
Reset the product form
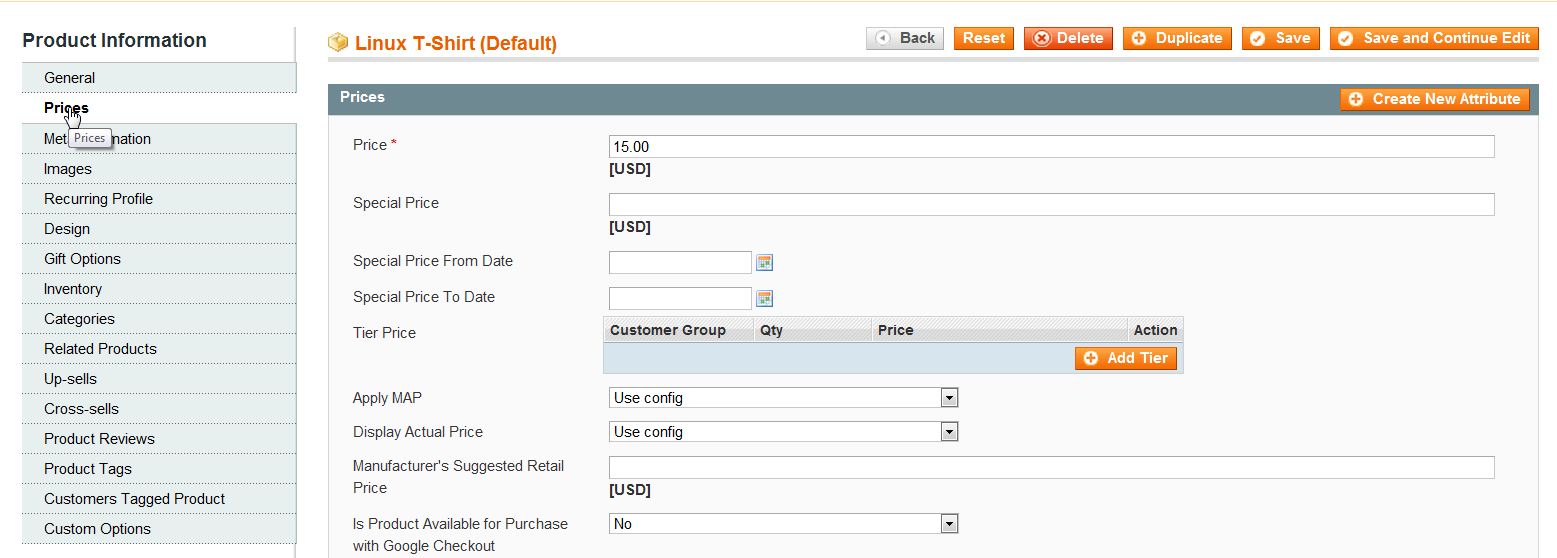983,38
